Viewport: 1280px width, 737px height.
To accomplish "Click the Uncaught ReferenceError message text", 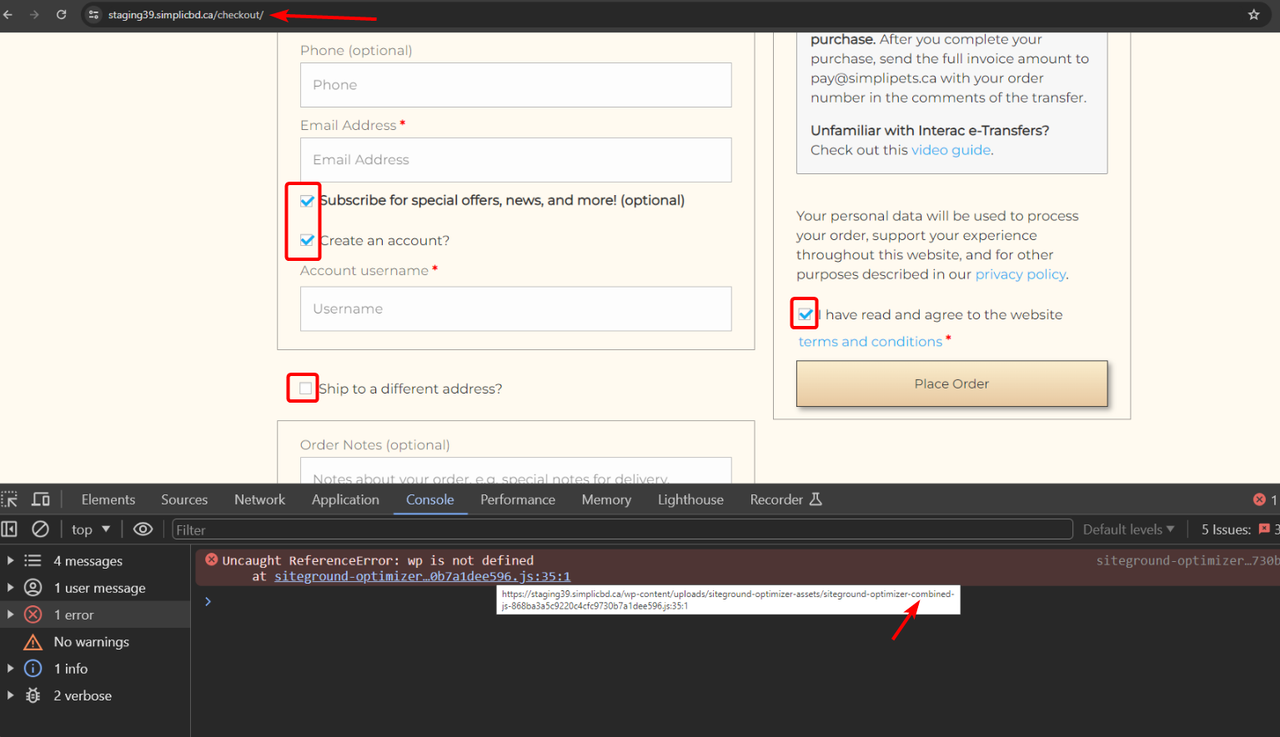I will pyautogui.click(x=378, y=560).
